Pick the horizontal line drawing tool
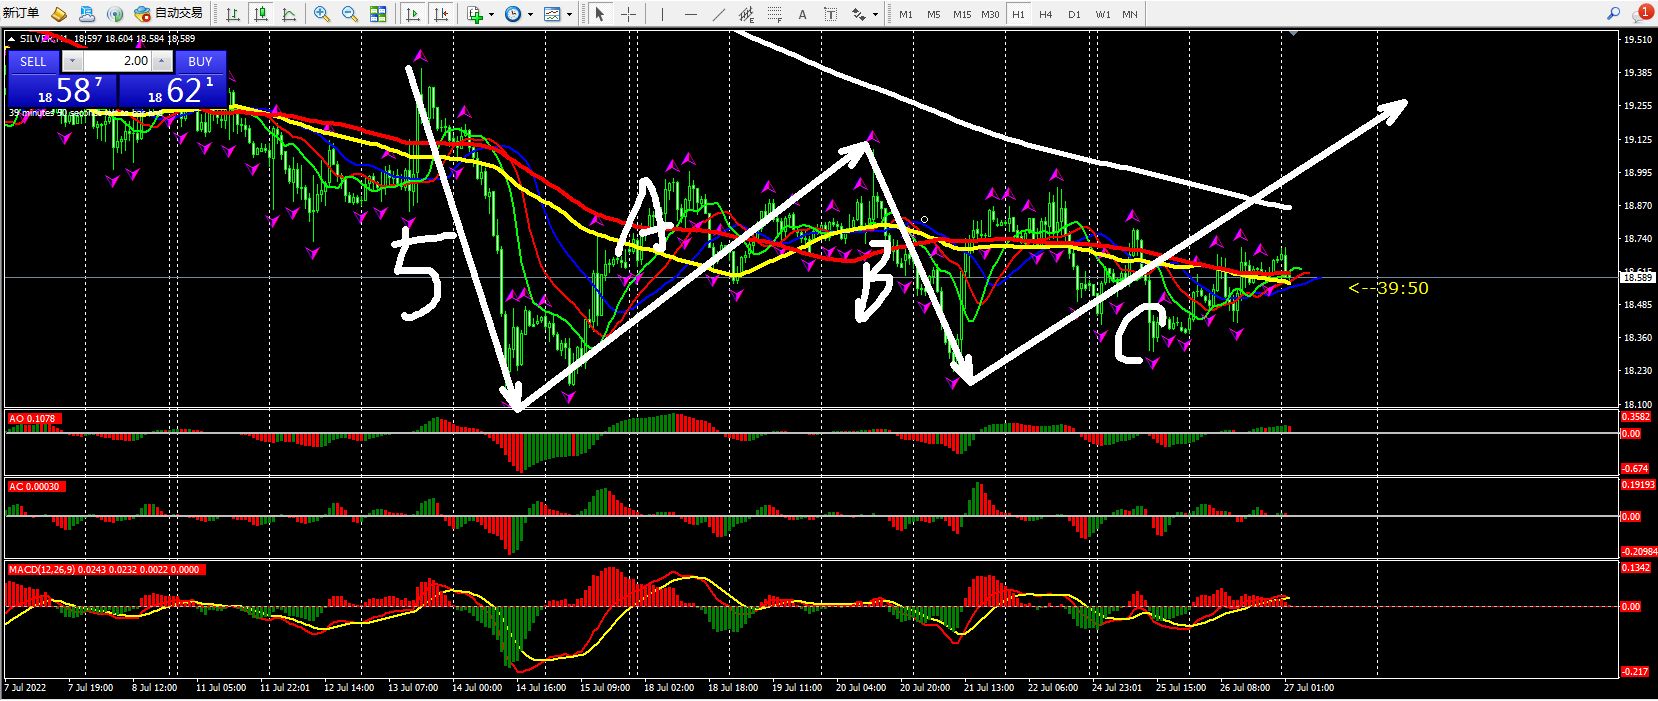This screenshot has height=701, width=1658. (x=690, y=14)
